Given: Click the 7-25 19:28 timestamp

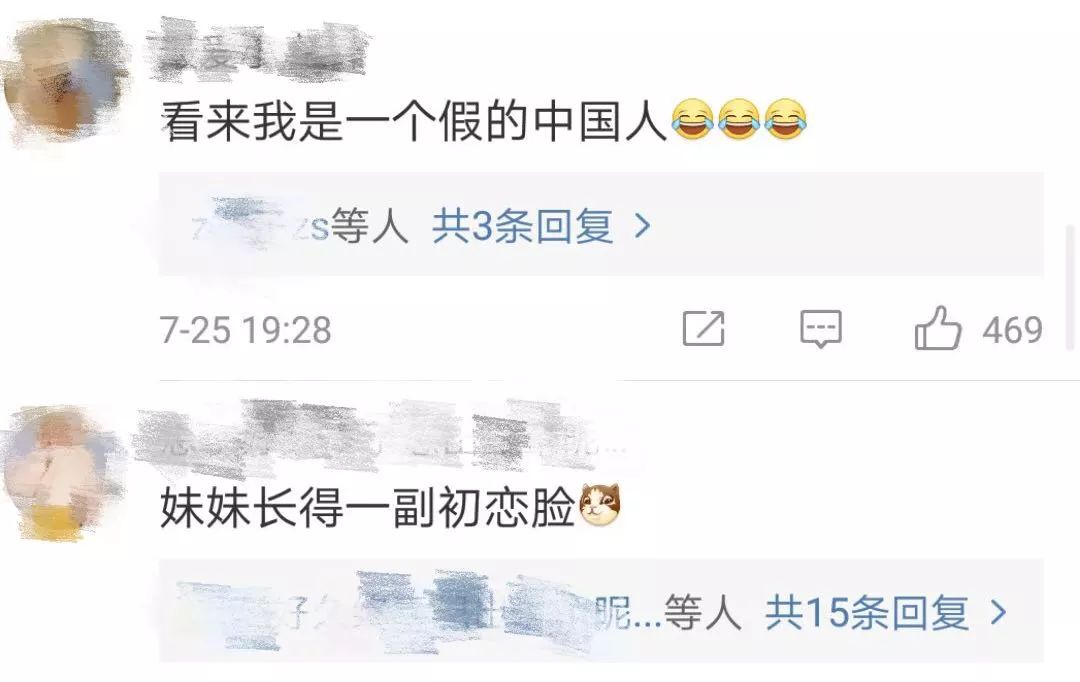Looking at the screenshot, I should 246,330.
